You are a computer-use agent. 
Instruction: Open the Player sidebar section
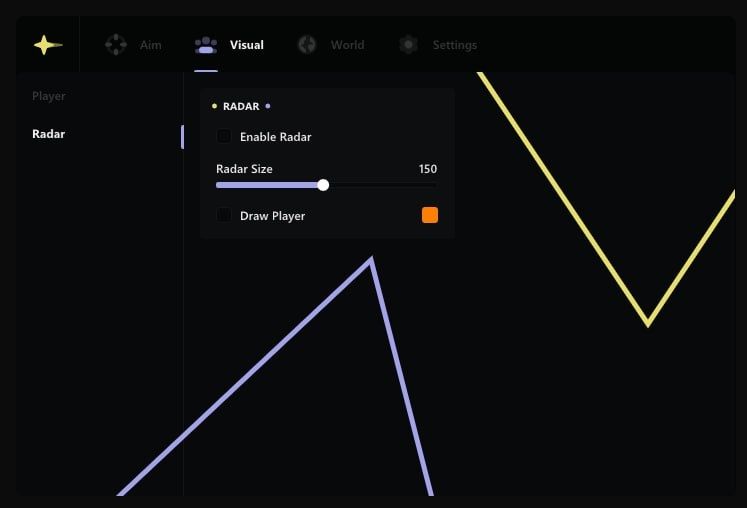pos(49,97)
